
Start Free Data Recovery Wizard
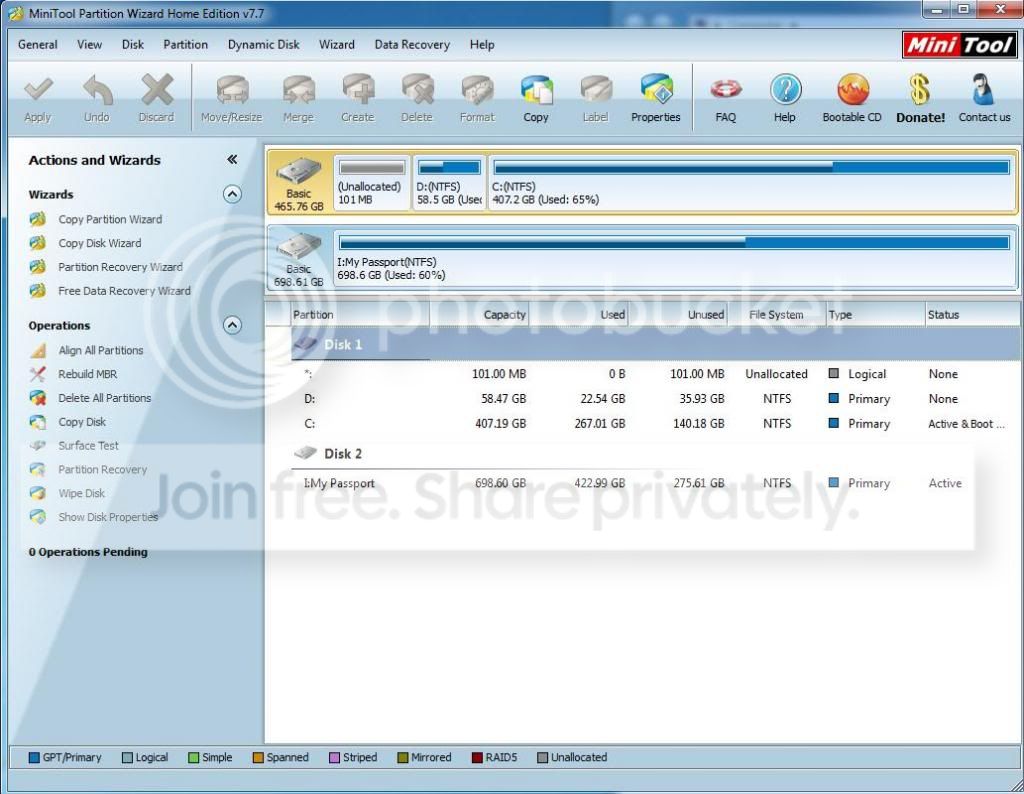point(124,291)
